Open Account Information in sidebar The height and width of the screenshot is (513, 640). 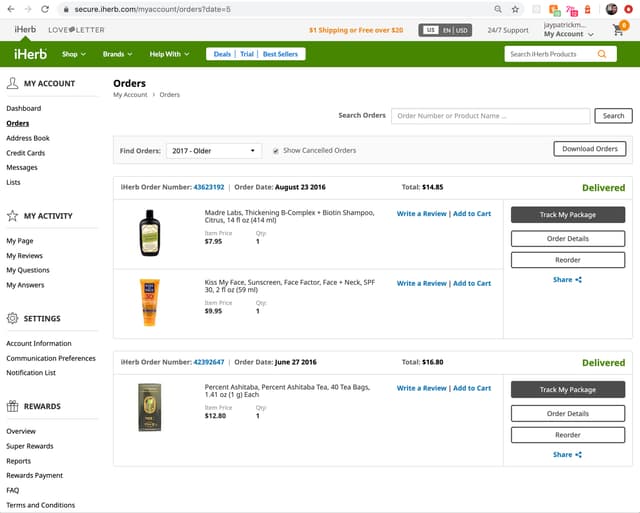point(39,343)
